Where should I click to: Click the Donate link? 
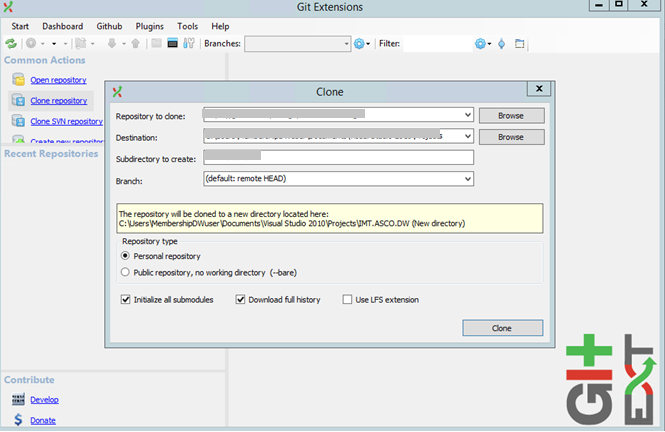(43, 420)
